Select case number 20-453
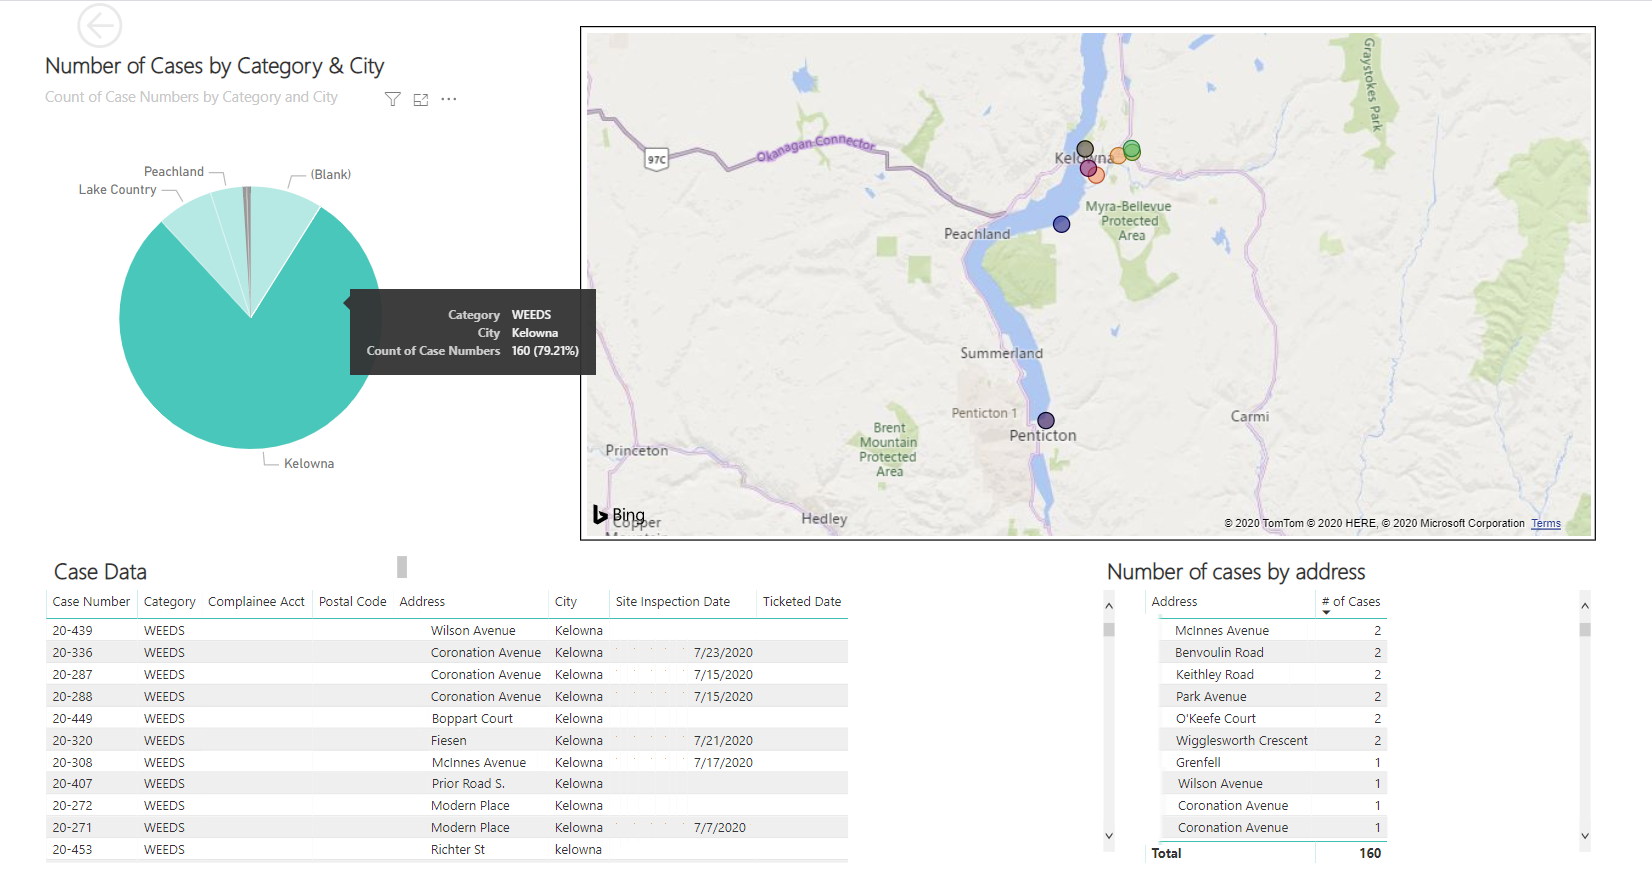This screenshot has width=1652, height=872. point(72,850)
